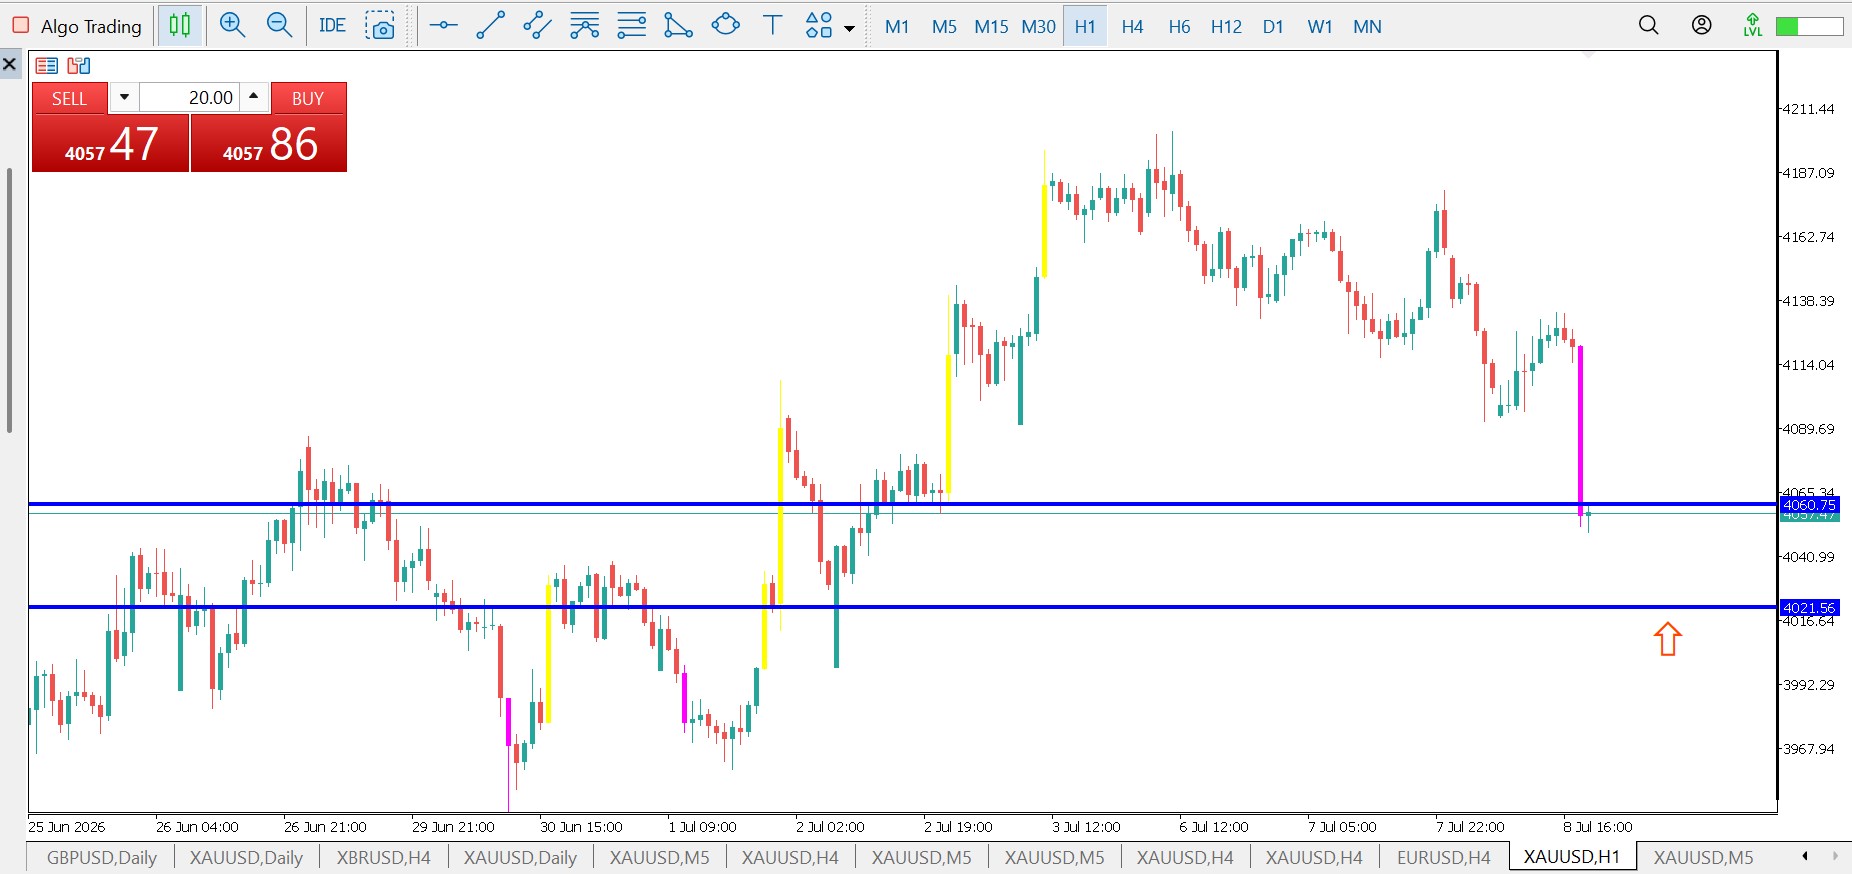Switch to M1 timeframe
1852x874 pixels.
point(897,27)
